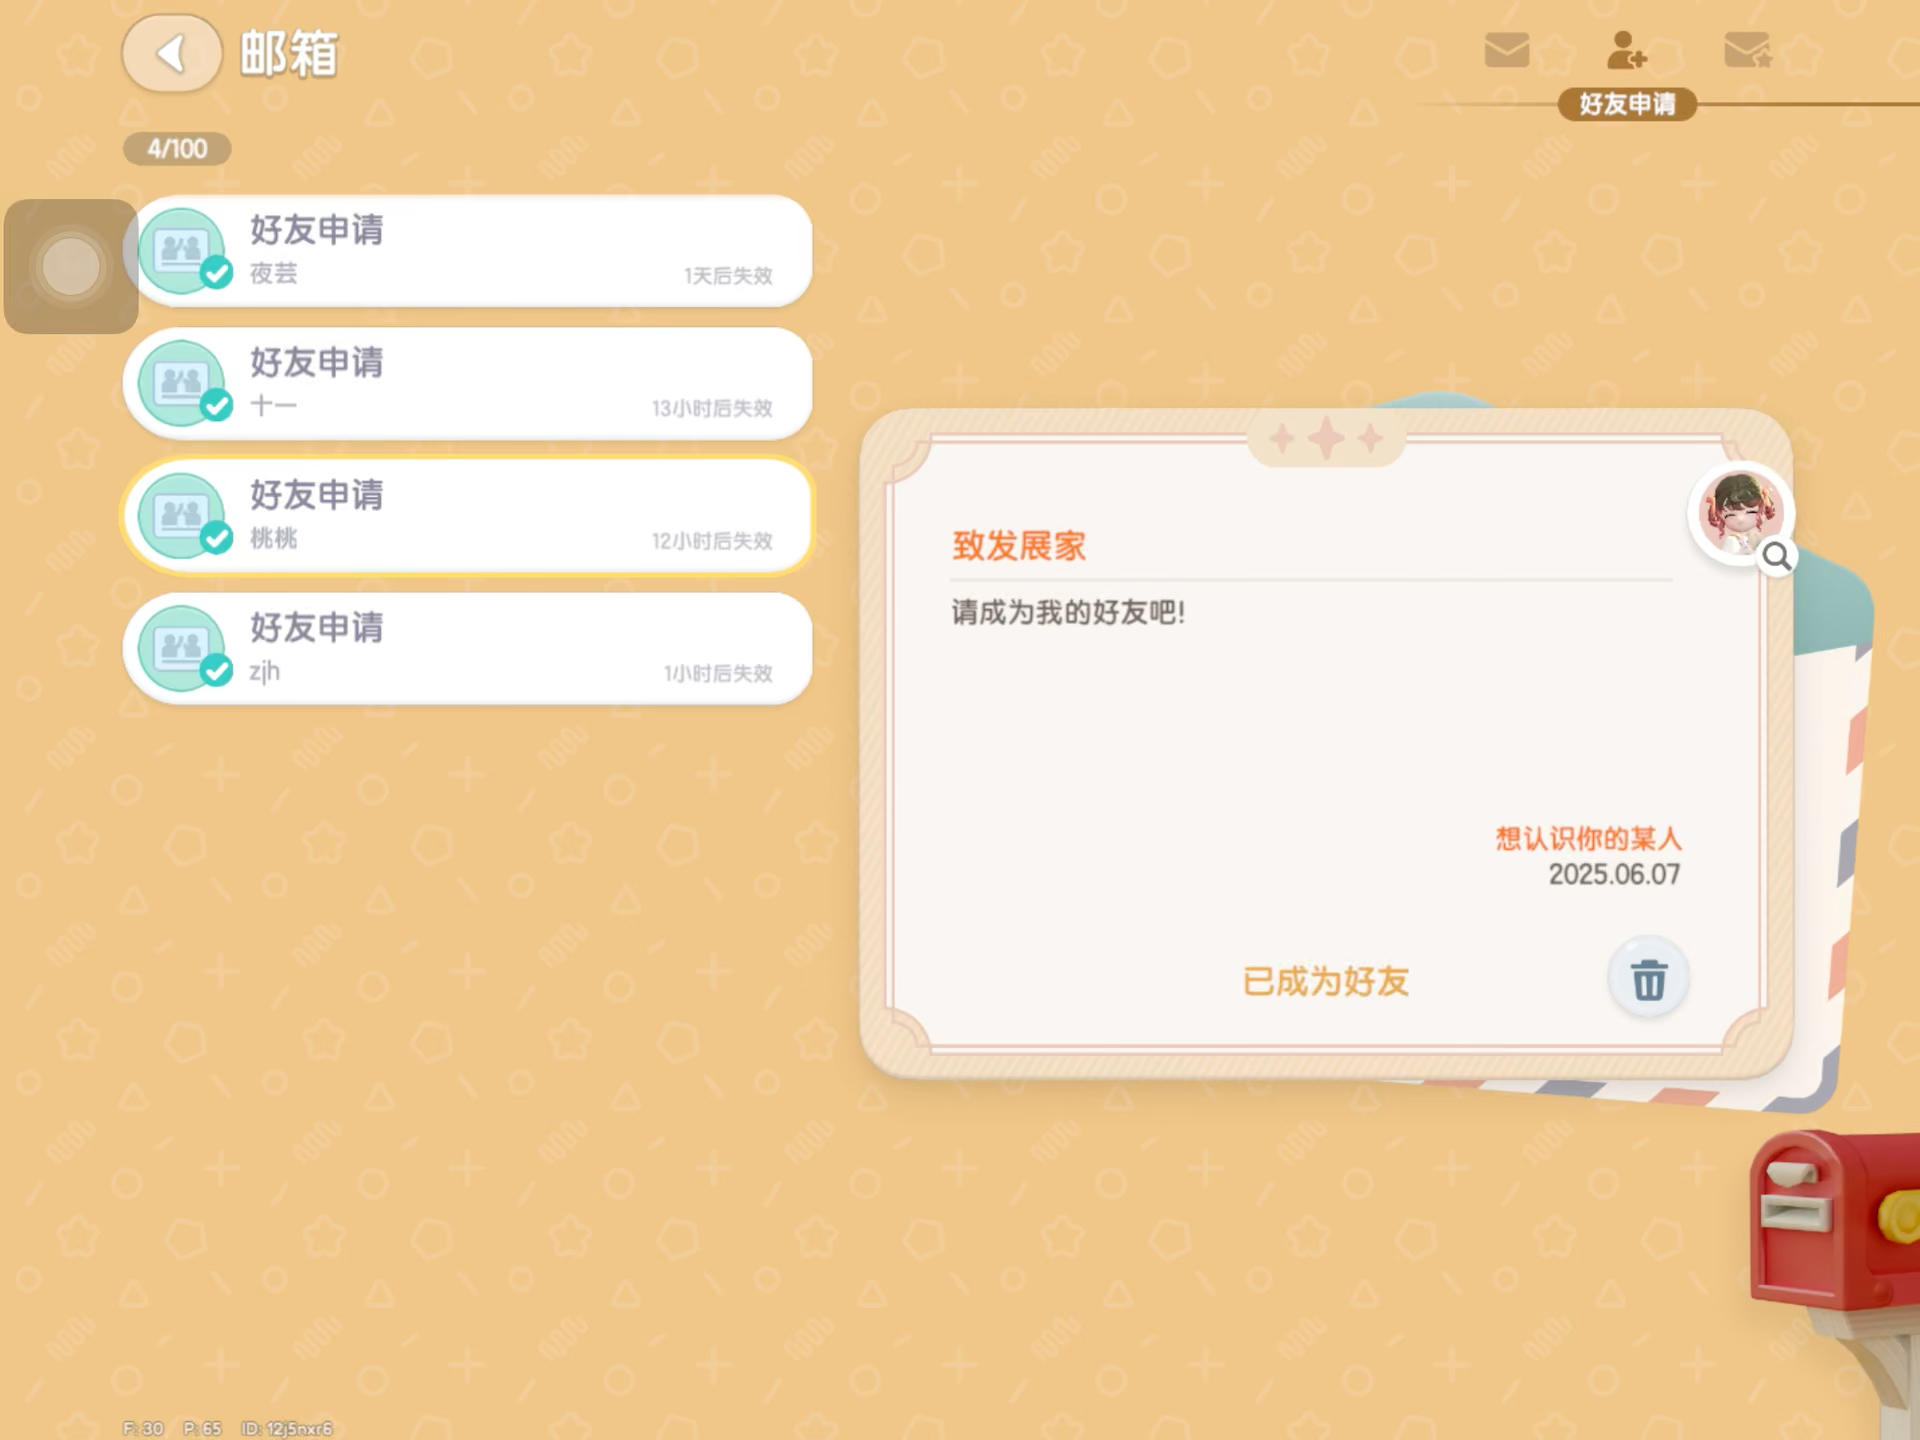Screen dimensions: 1920x1440
Task: Click checkmark icon on zjh request
Action: (216, 670)
